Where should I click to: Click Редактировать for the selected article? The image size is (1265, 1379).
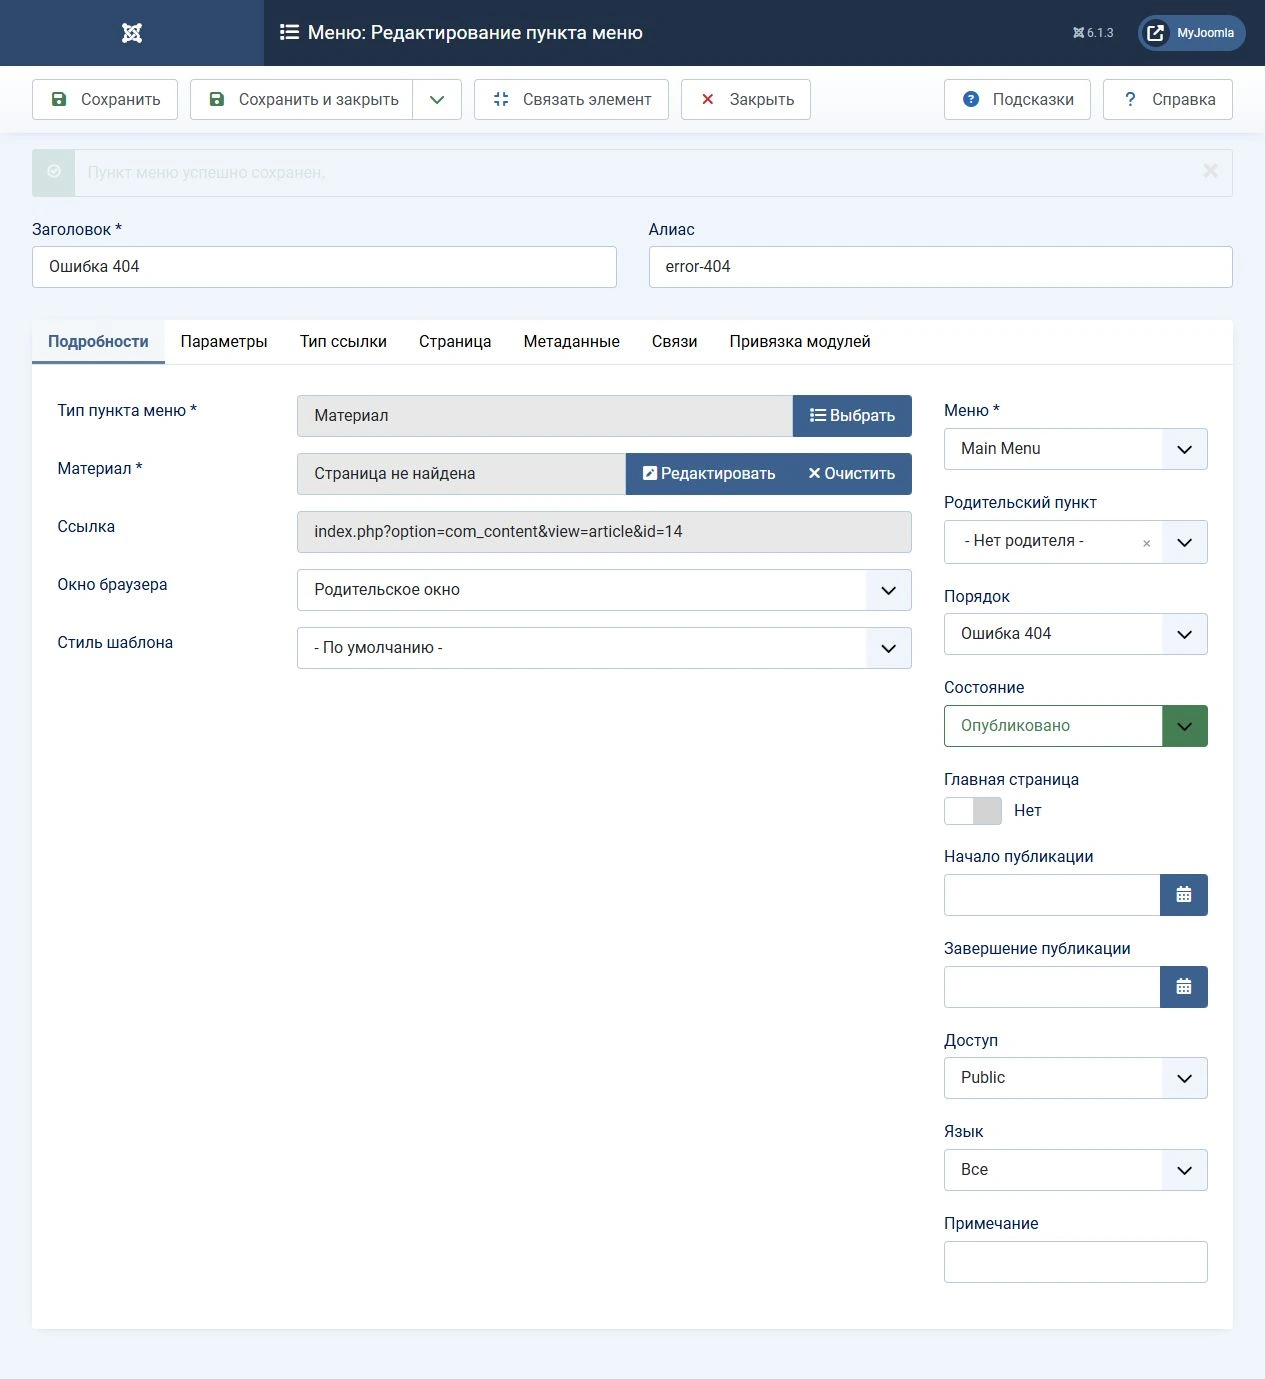click(x=709, y=474)
